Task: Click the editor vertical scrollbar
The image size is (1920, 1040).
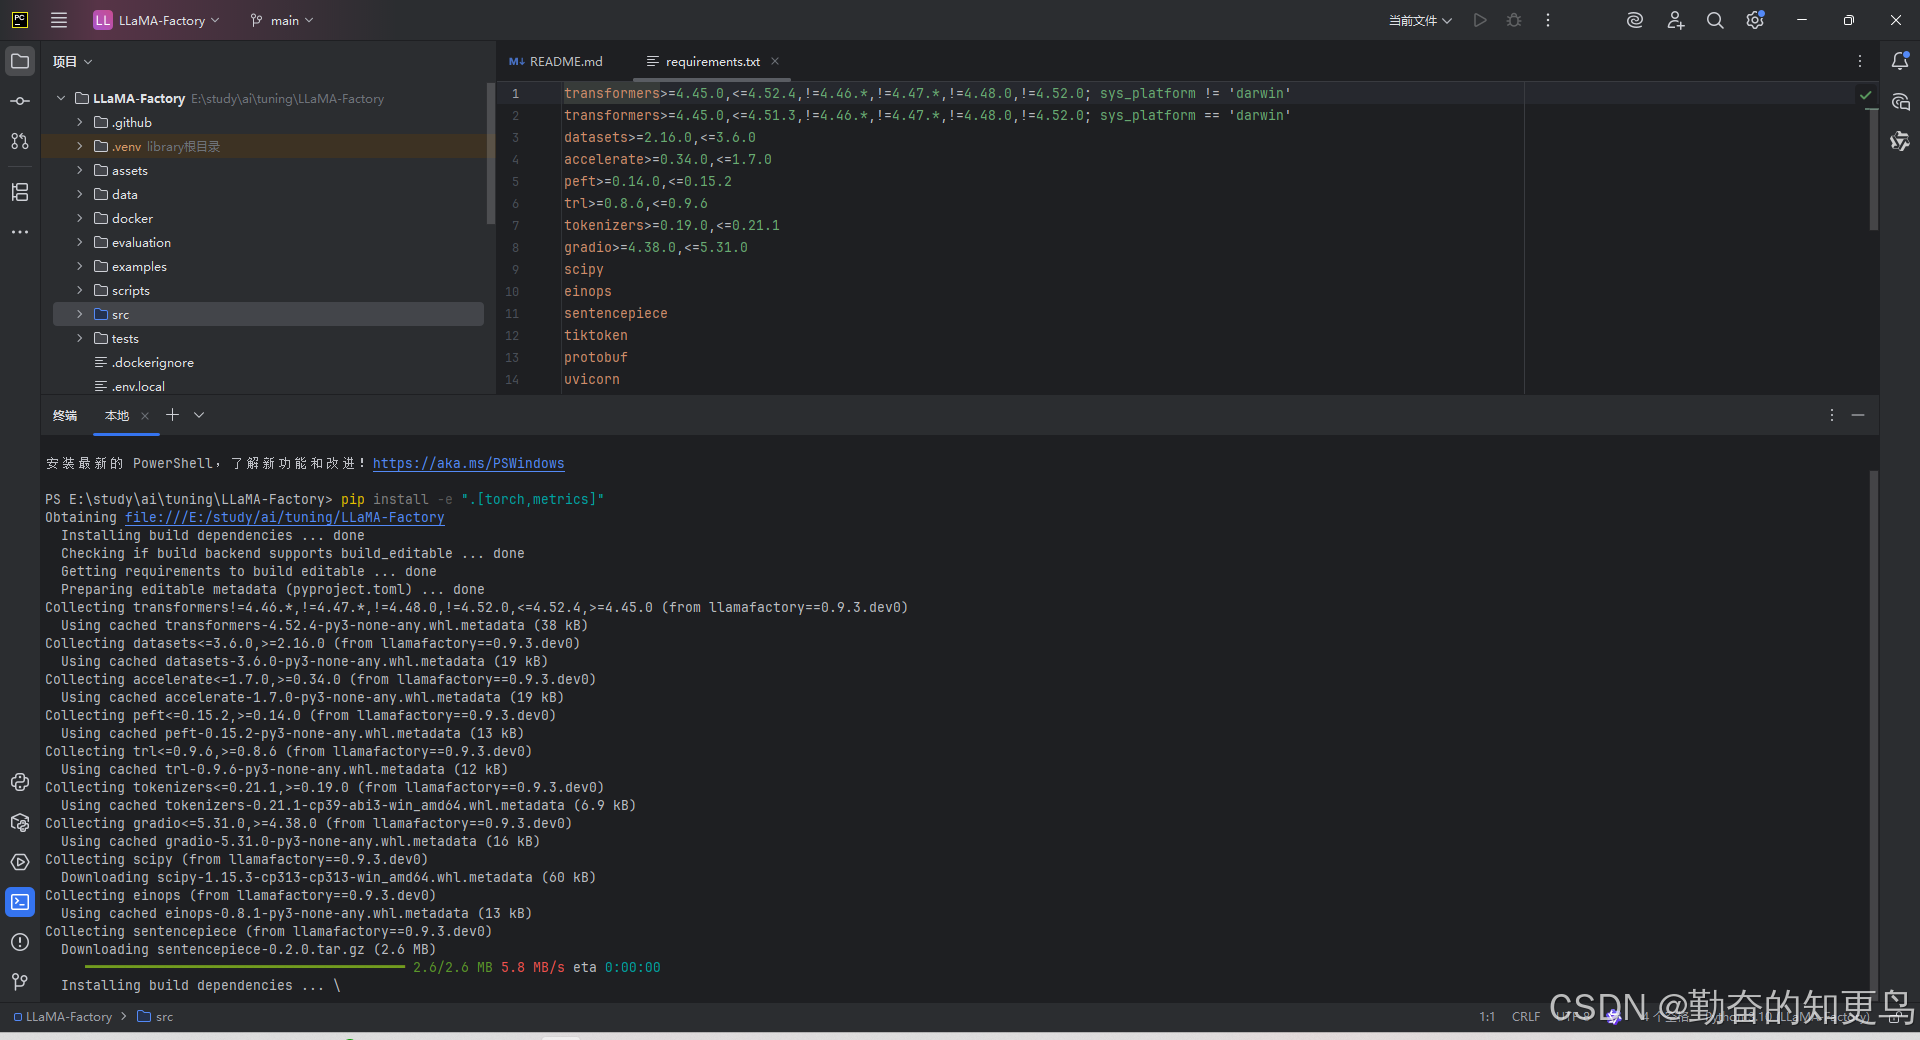Action: (1873, 168)
